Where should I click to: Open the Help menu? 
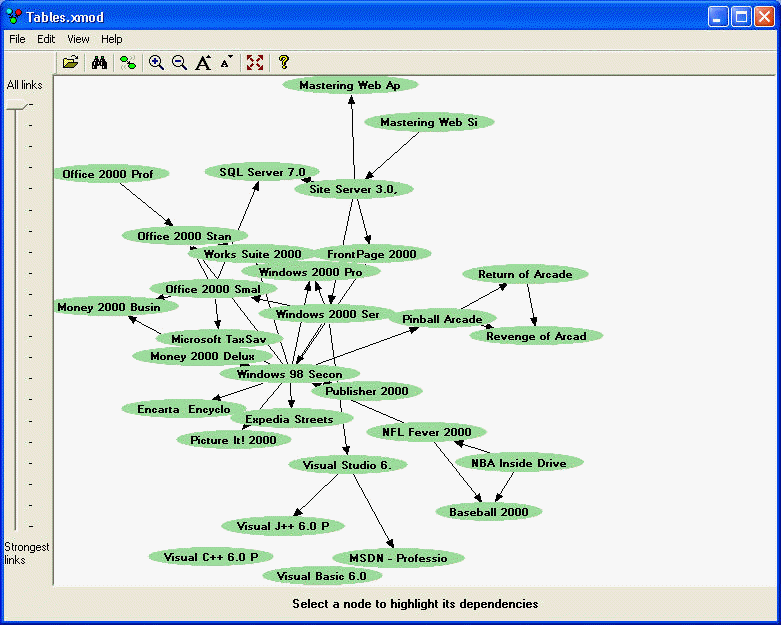click(111, 39)
